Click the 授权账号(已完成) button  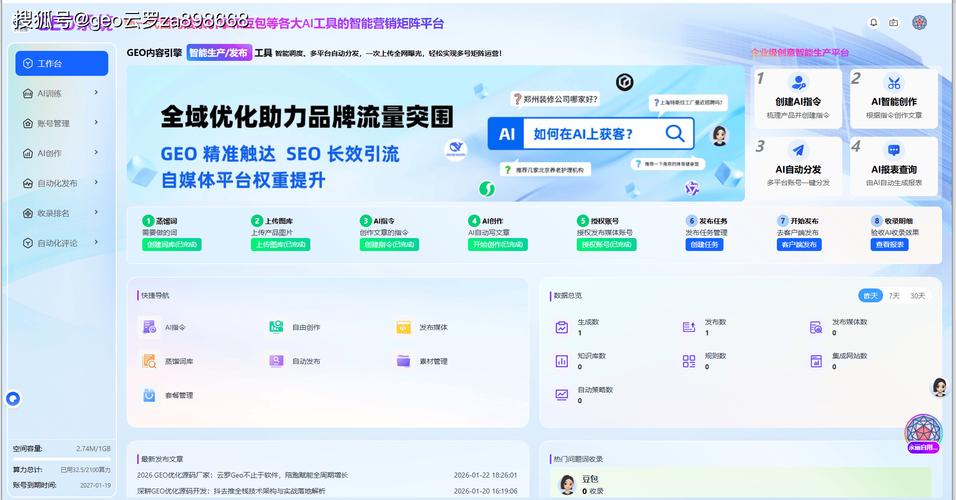click(x=607, y=245)
